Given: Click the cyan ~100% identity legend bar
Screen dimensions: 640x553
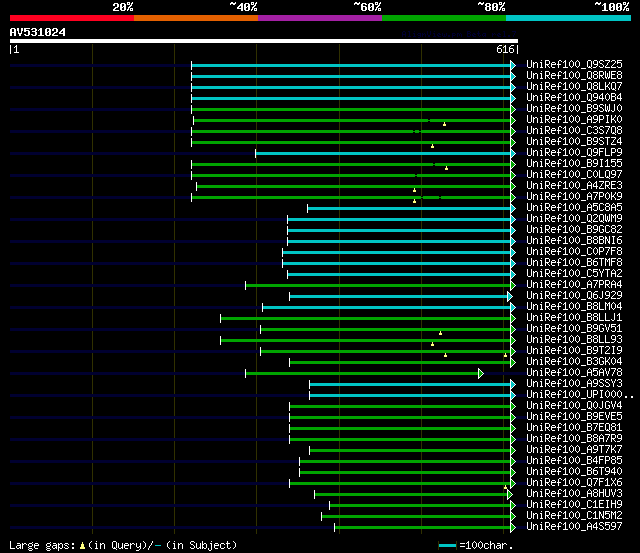Looking at the screenshot, I should [569, 18].
